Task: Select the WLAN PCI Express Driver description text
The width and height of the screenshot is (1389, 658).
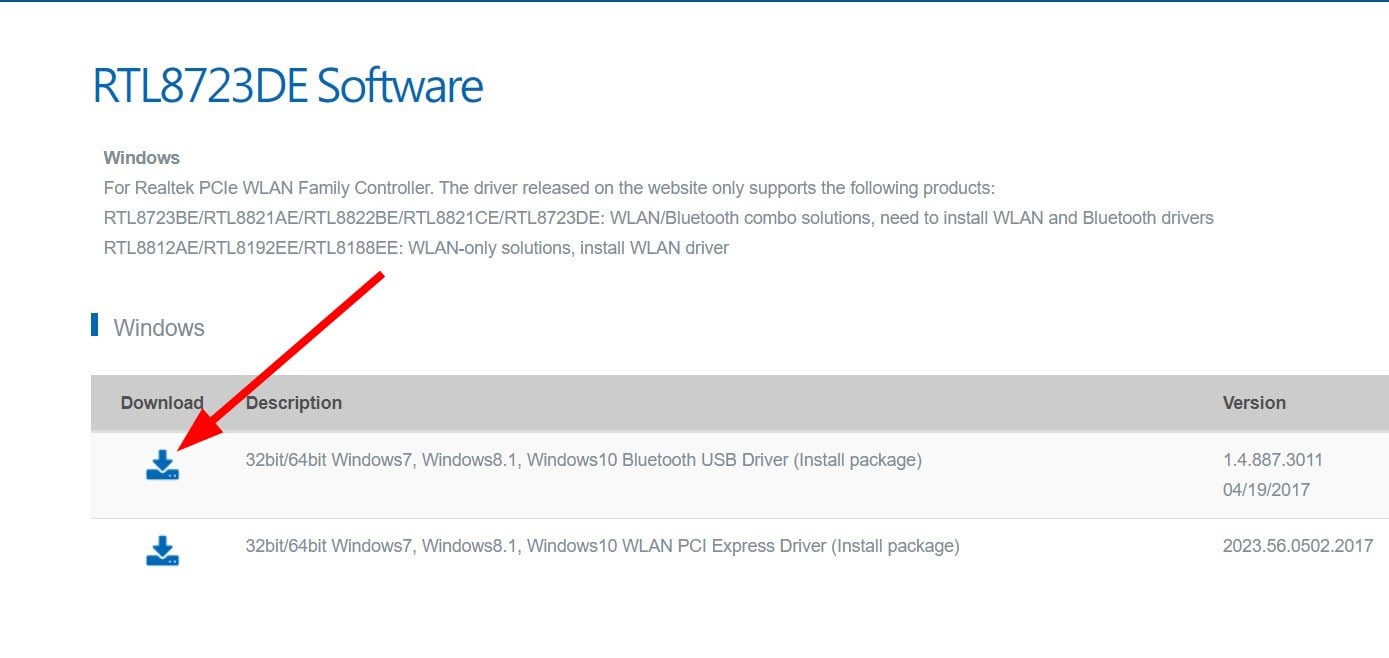Action: 603,546
